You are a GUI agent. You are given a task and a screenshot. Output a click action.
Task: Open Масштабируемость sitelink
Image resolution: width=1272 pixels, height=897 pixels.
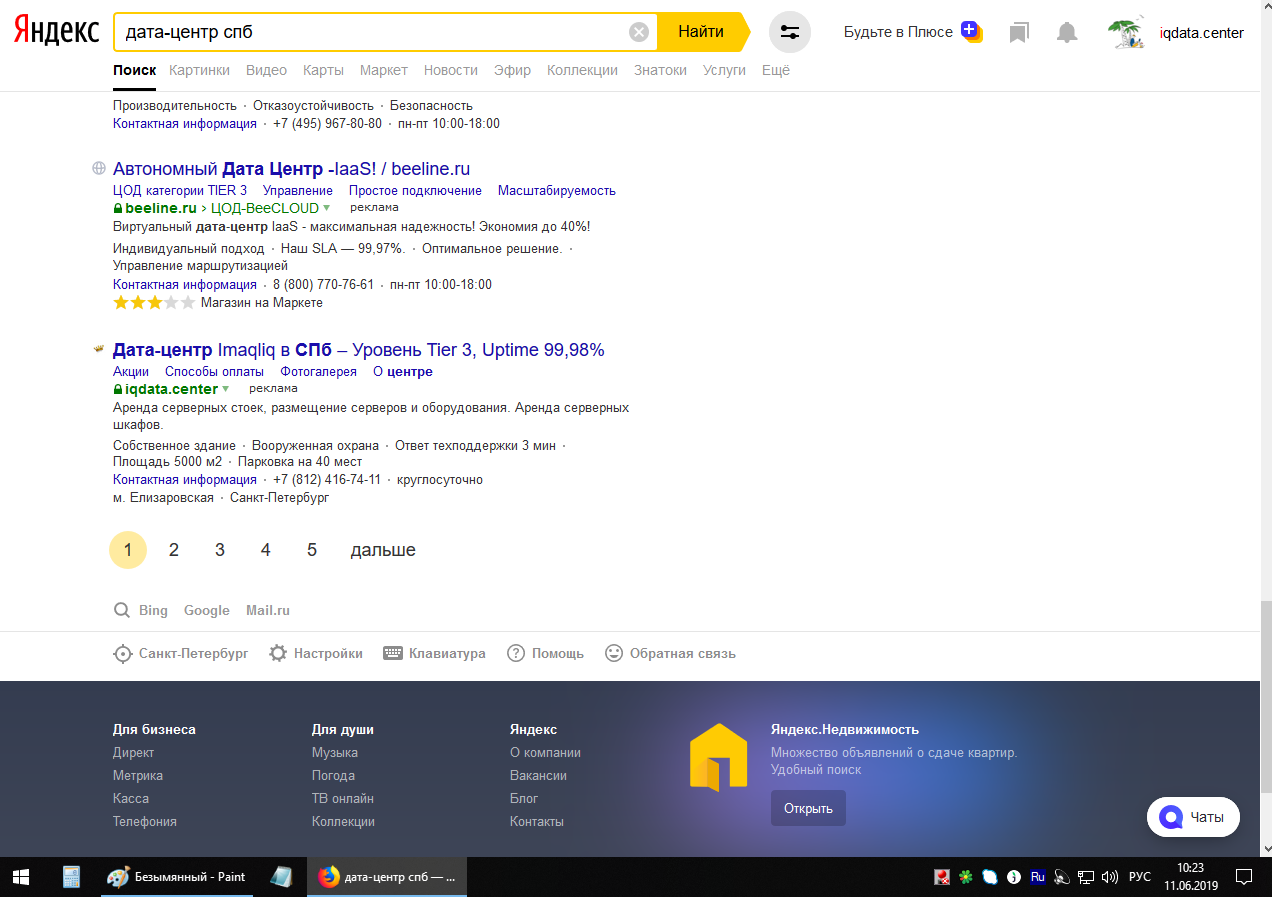[x=557, y=190]
